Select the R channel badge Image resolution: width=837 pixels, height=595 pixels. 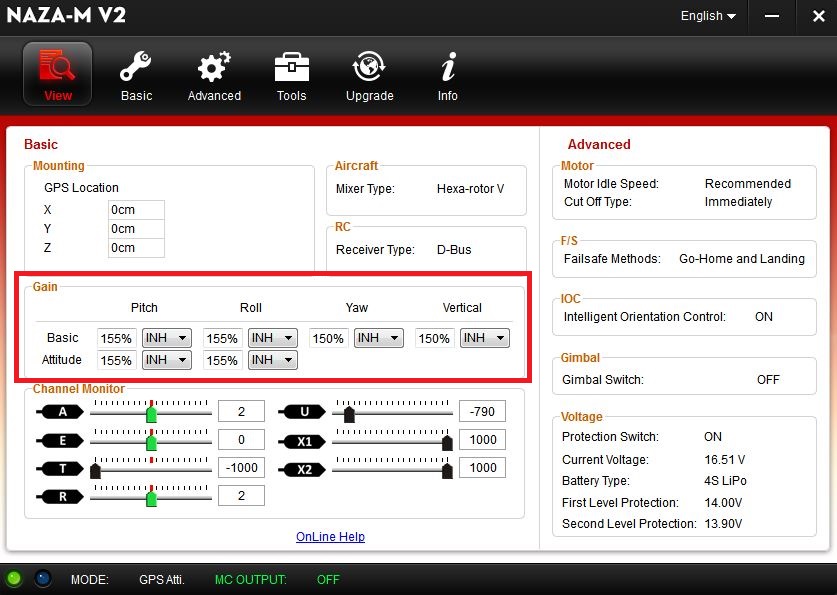click(60, 497)
